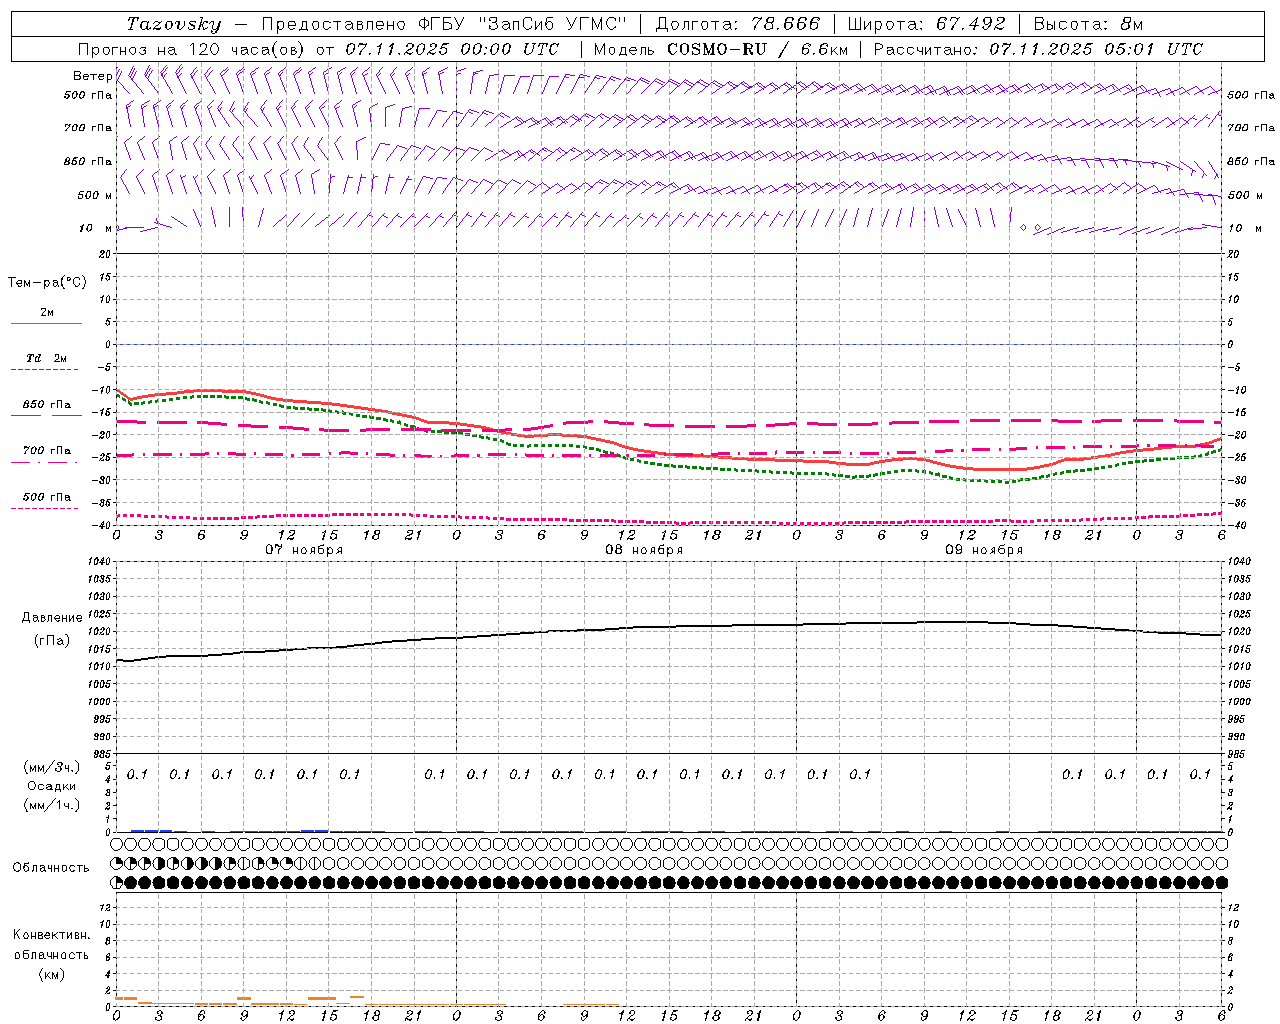Image resolution: width=1280 pixels, height=1024 pixels.
Task: Click the "(мм/1ч.)" units label
Action: (x=51, y=805)
